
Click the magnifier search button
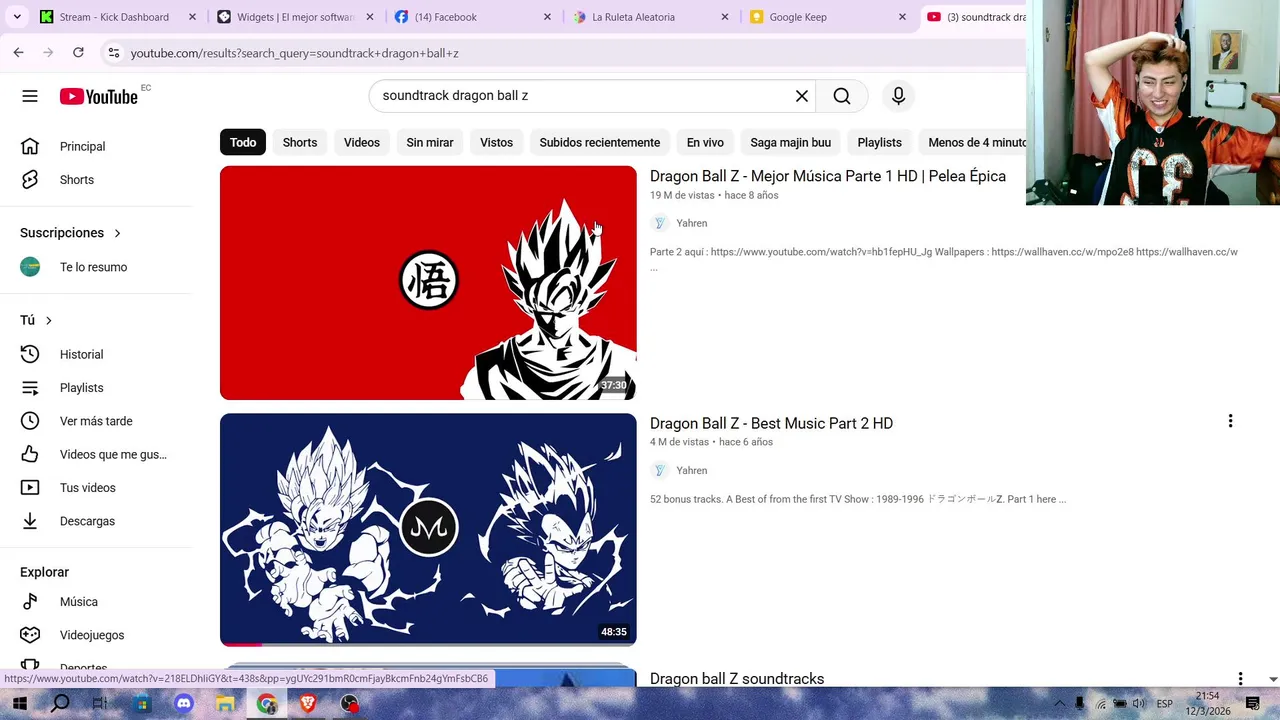(842, 96)
